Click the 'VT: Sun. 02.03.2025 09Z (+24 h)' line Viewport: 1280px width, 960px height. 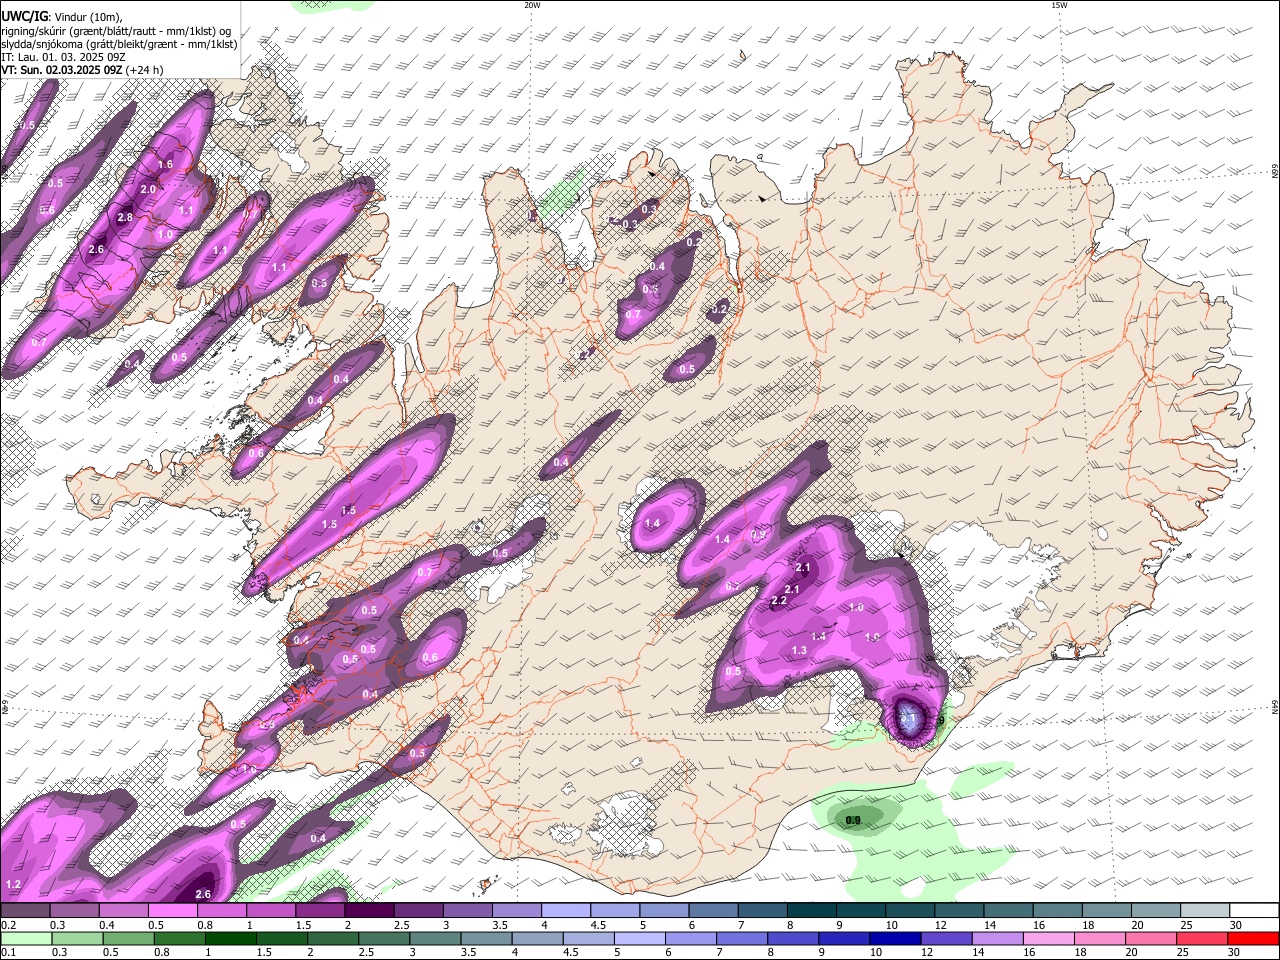(x=82, y=70)
